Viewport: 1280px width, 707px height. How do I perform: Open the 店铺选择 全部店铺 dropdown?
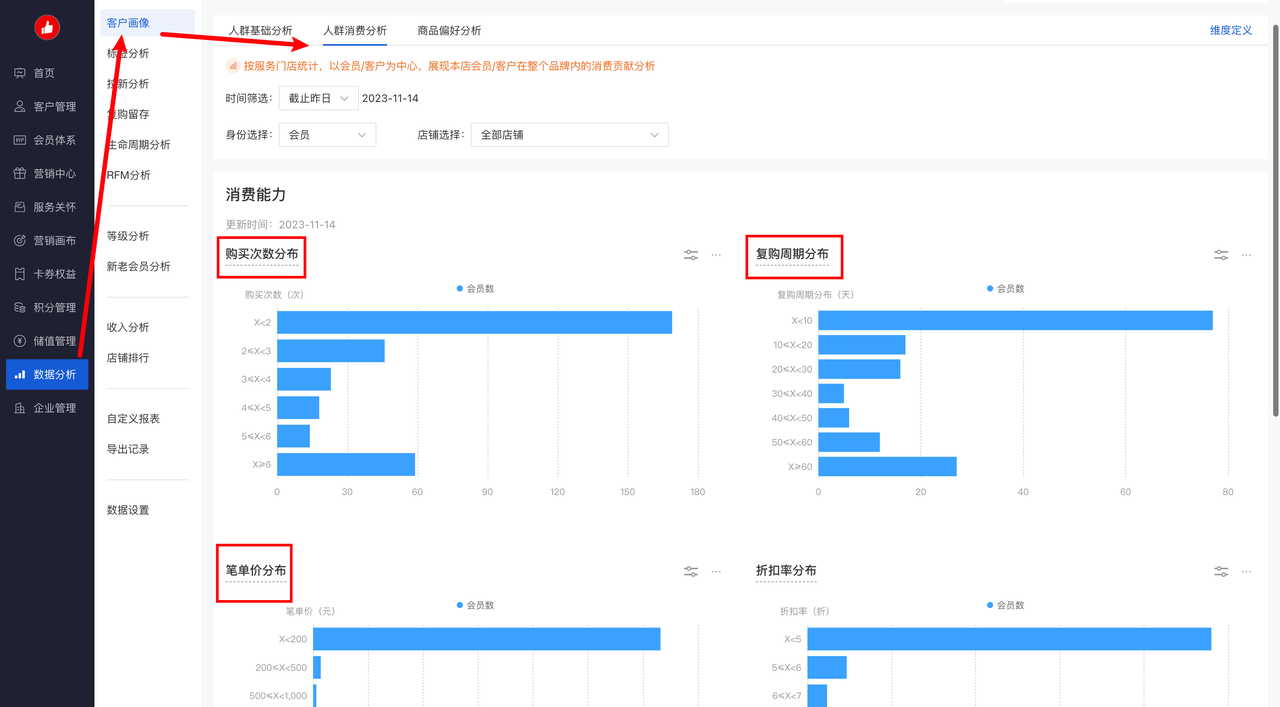[569, 134]
